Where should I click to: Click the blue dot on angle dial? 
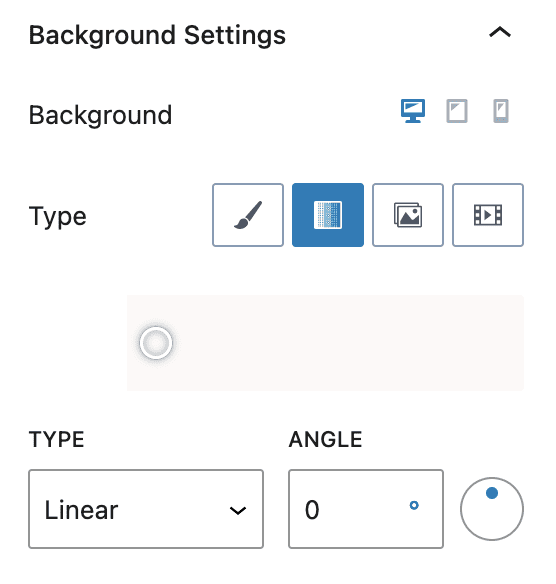pos(492,493)
